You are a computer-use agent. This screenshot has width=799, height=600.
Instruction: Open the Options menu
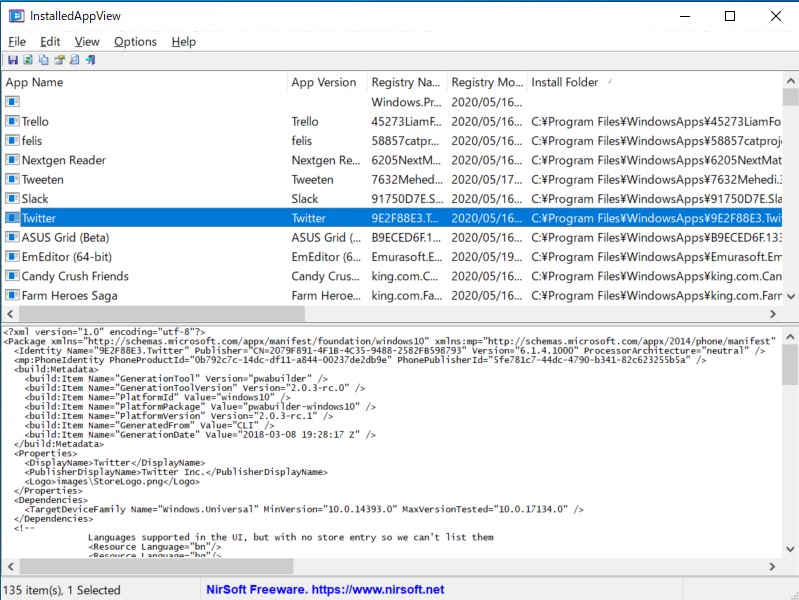point(135,42)
